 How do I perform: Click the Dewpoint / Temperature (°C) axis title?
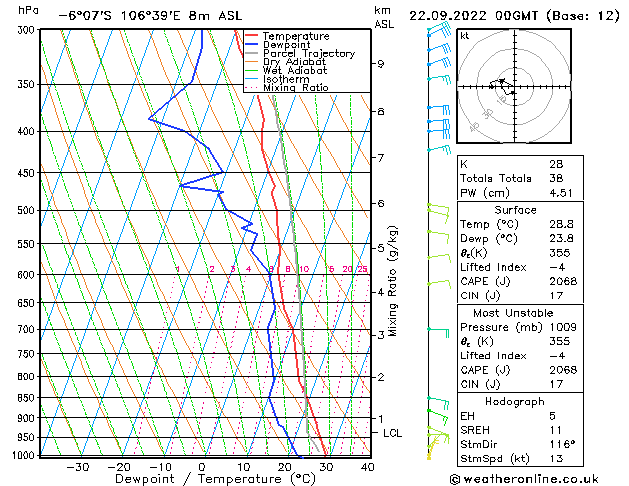215,479
